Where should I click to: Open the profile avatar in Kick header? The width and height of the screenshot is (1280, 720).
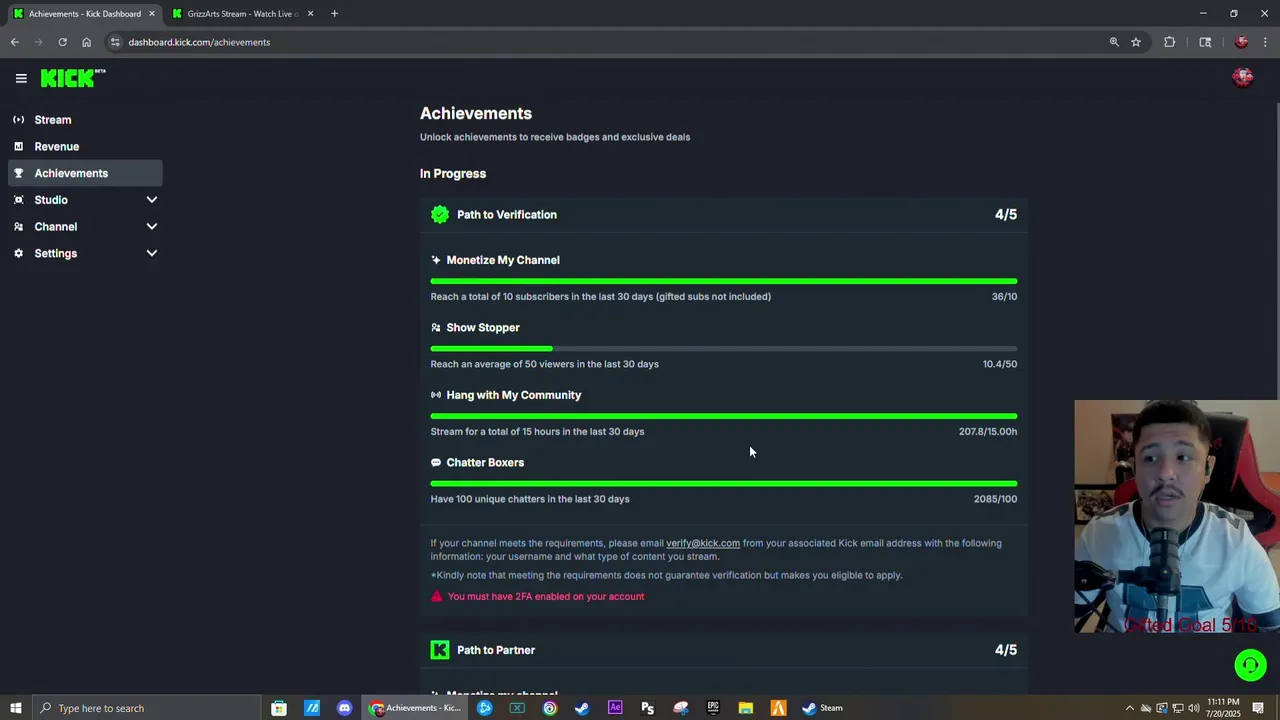pos(1243,78)
